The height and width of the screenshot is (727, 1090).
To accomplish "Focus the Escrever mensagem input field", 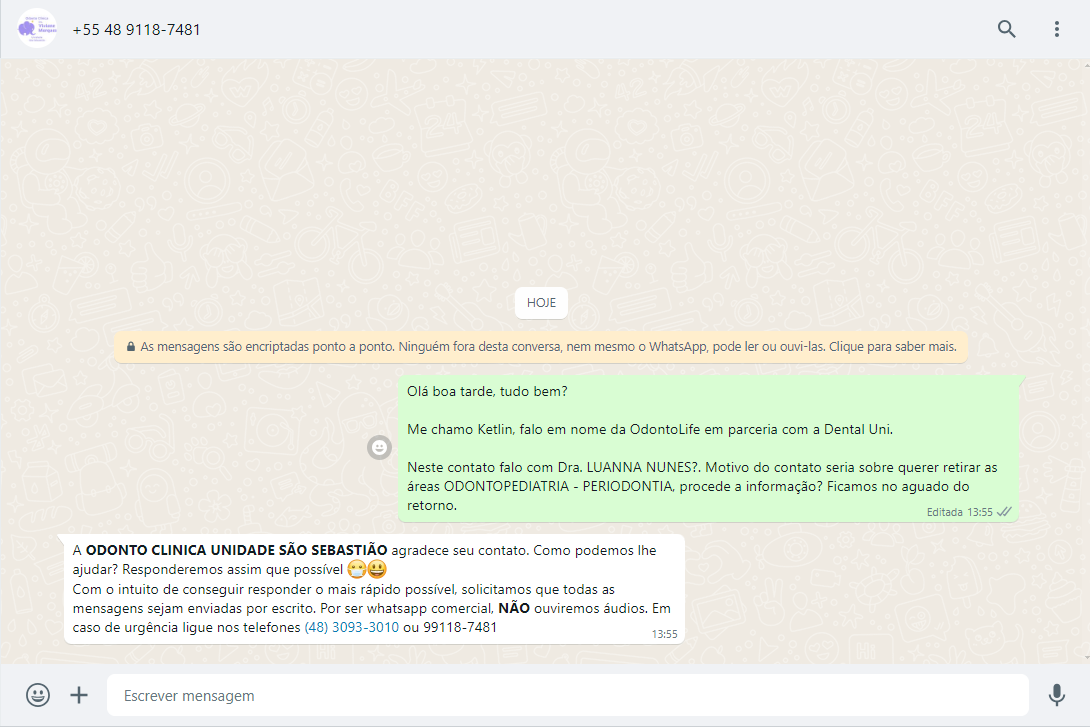I will [x=567, y=695].
